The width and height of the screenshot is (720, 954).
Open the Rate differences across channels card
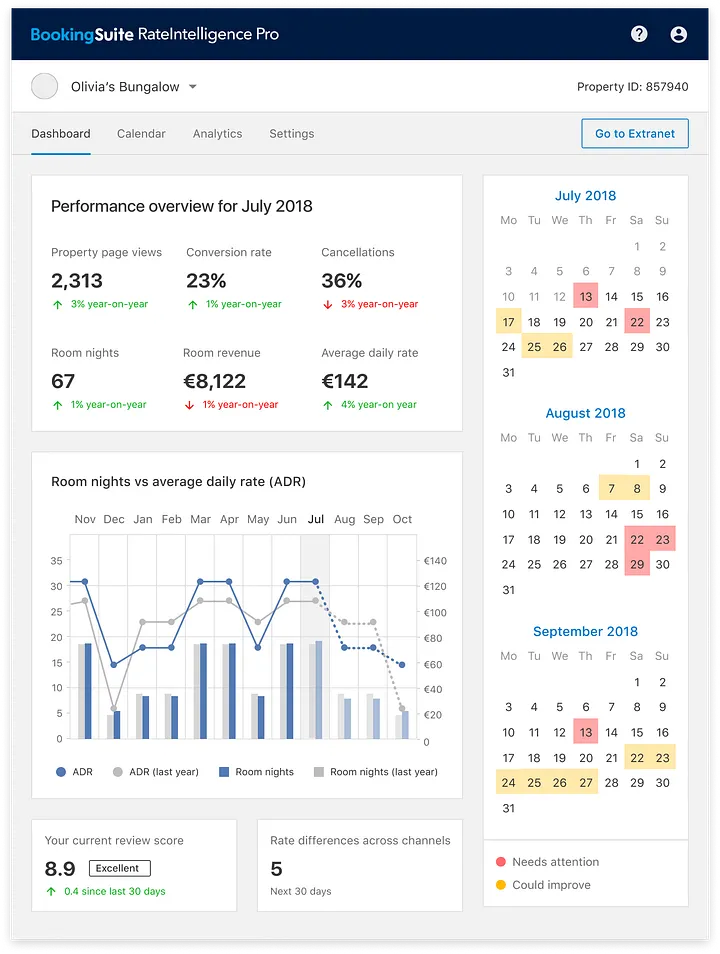tap(360, 865)
